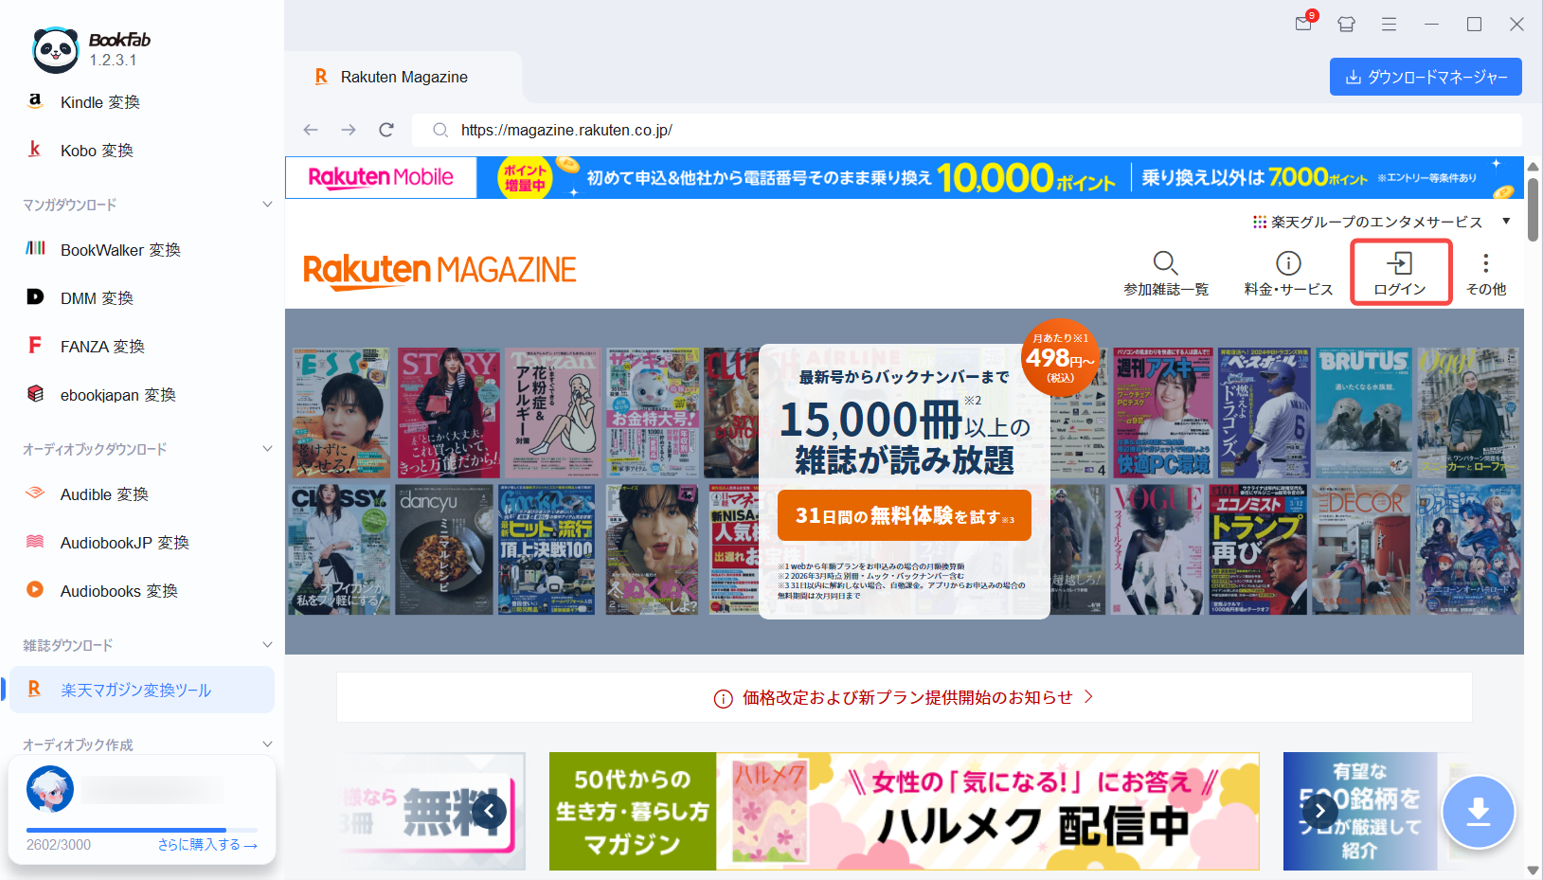Click 31日間の無料体験を試す button
This screenshot has width=1543, height=880.
tap(904, 515)
